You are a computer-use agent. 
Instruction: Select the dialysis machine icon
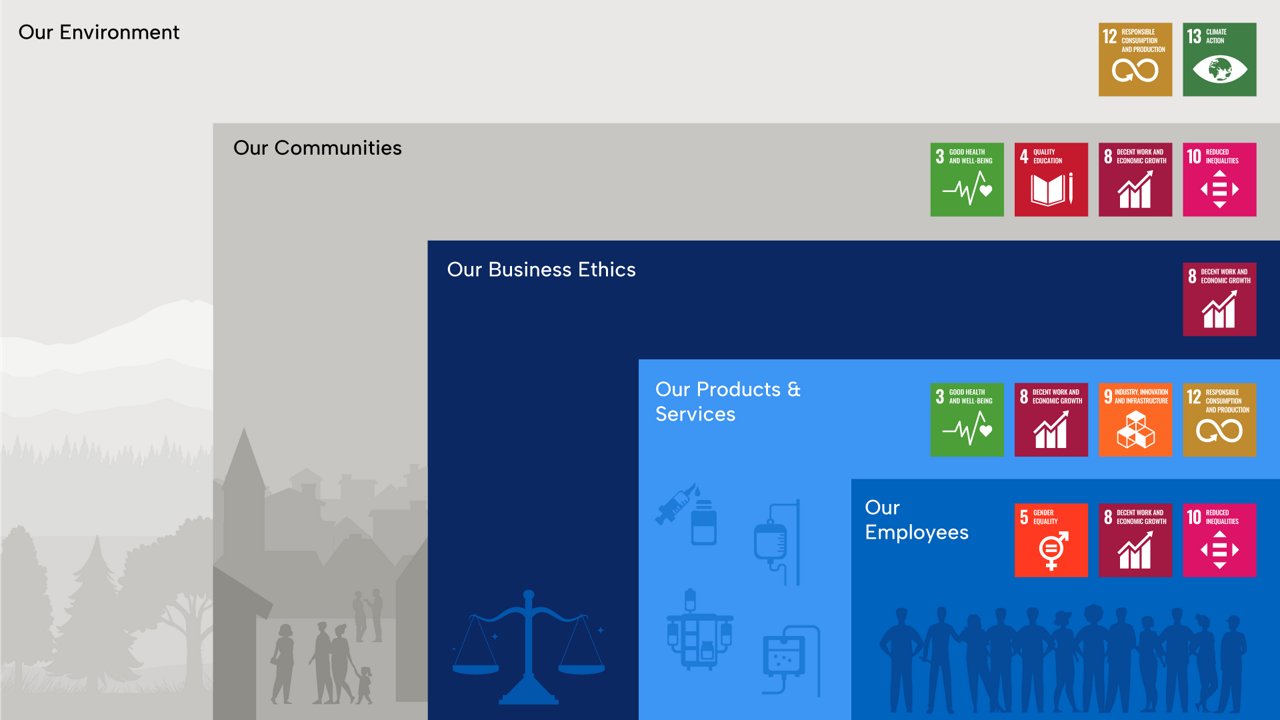click(x=791, y=661)
